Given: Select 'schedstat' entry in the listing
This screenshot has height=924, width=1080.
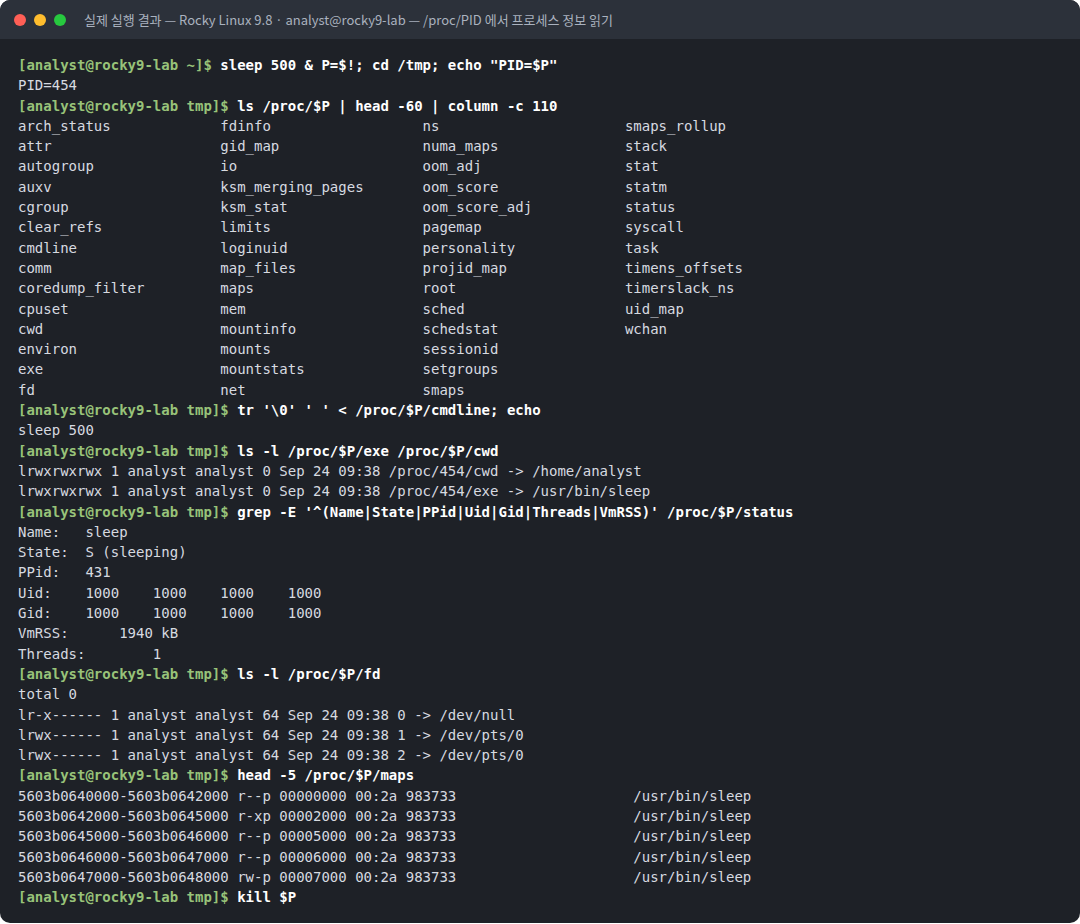Looking at the screenshot, I should click(x=460, y=329).
